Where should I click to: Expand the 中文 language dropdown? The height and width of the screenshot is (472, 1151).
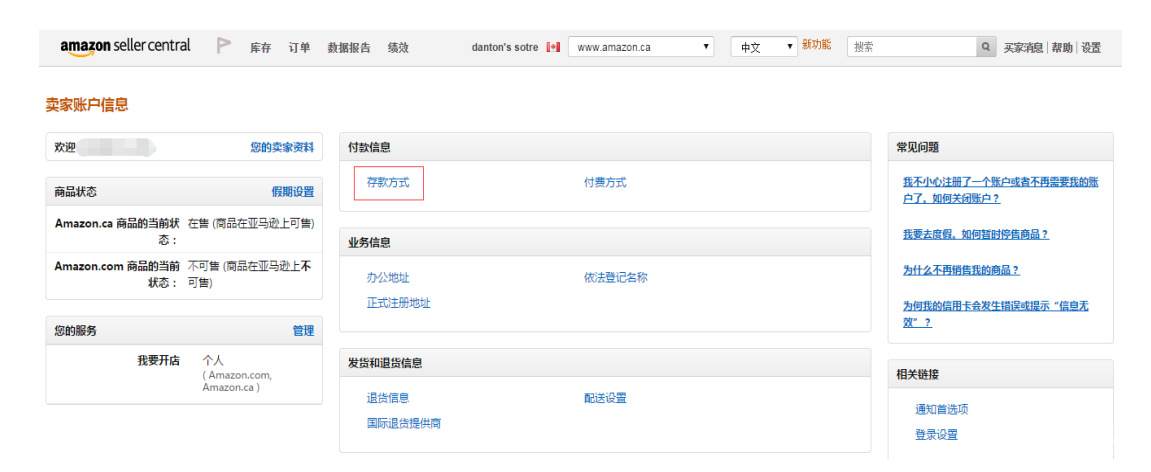pos(764,47)
